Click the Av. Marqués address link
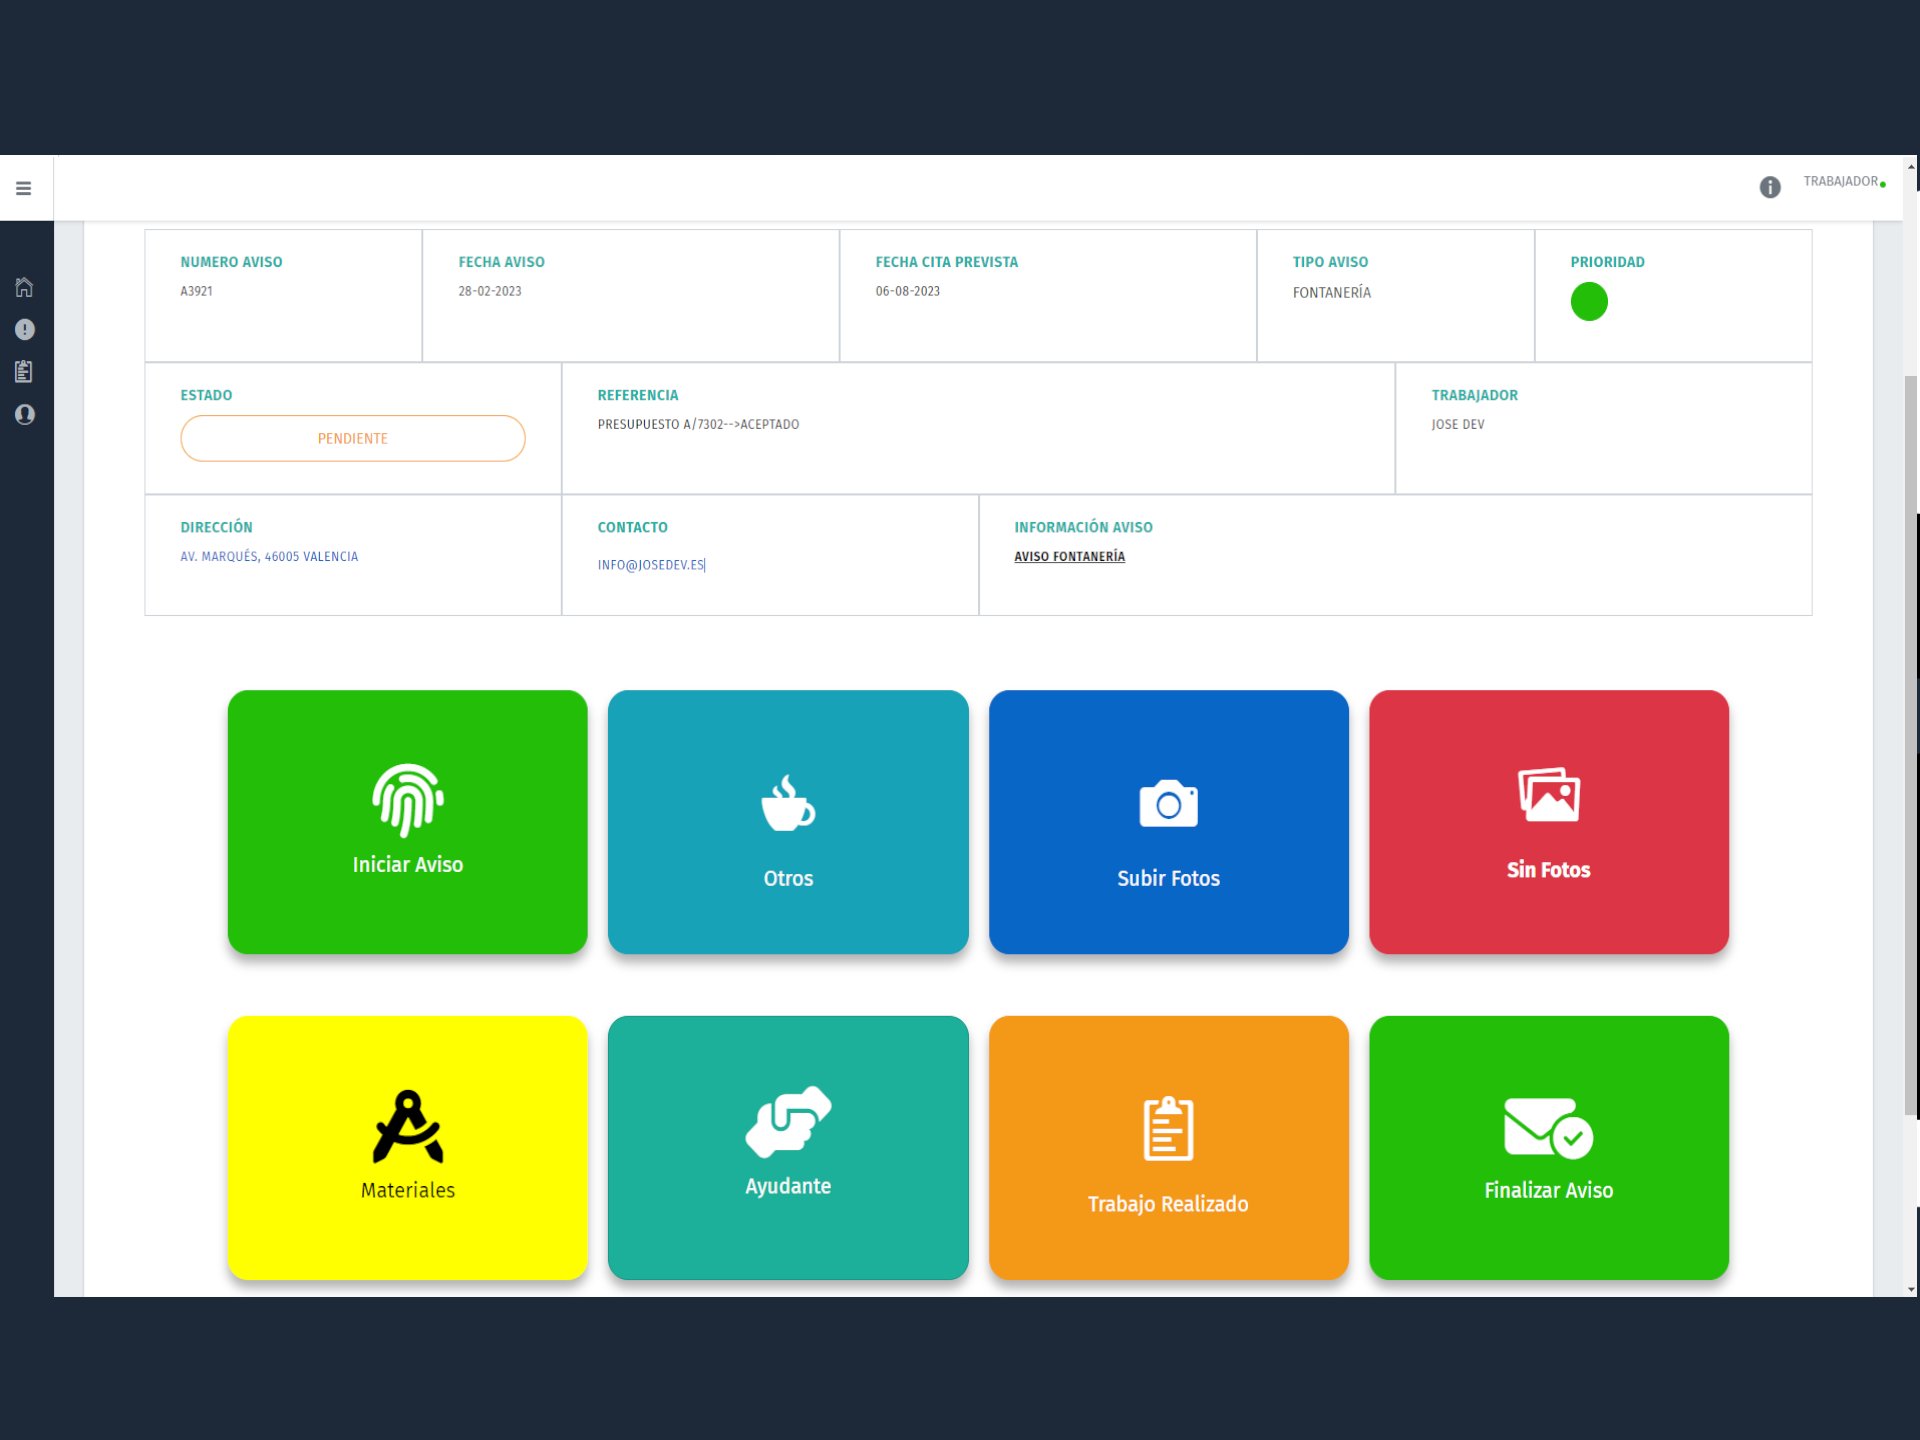This screenshot has width=1920, height=1440. [269, 557]
